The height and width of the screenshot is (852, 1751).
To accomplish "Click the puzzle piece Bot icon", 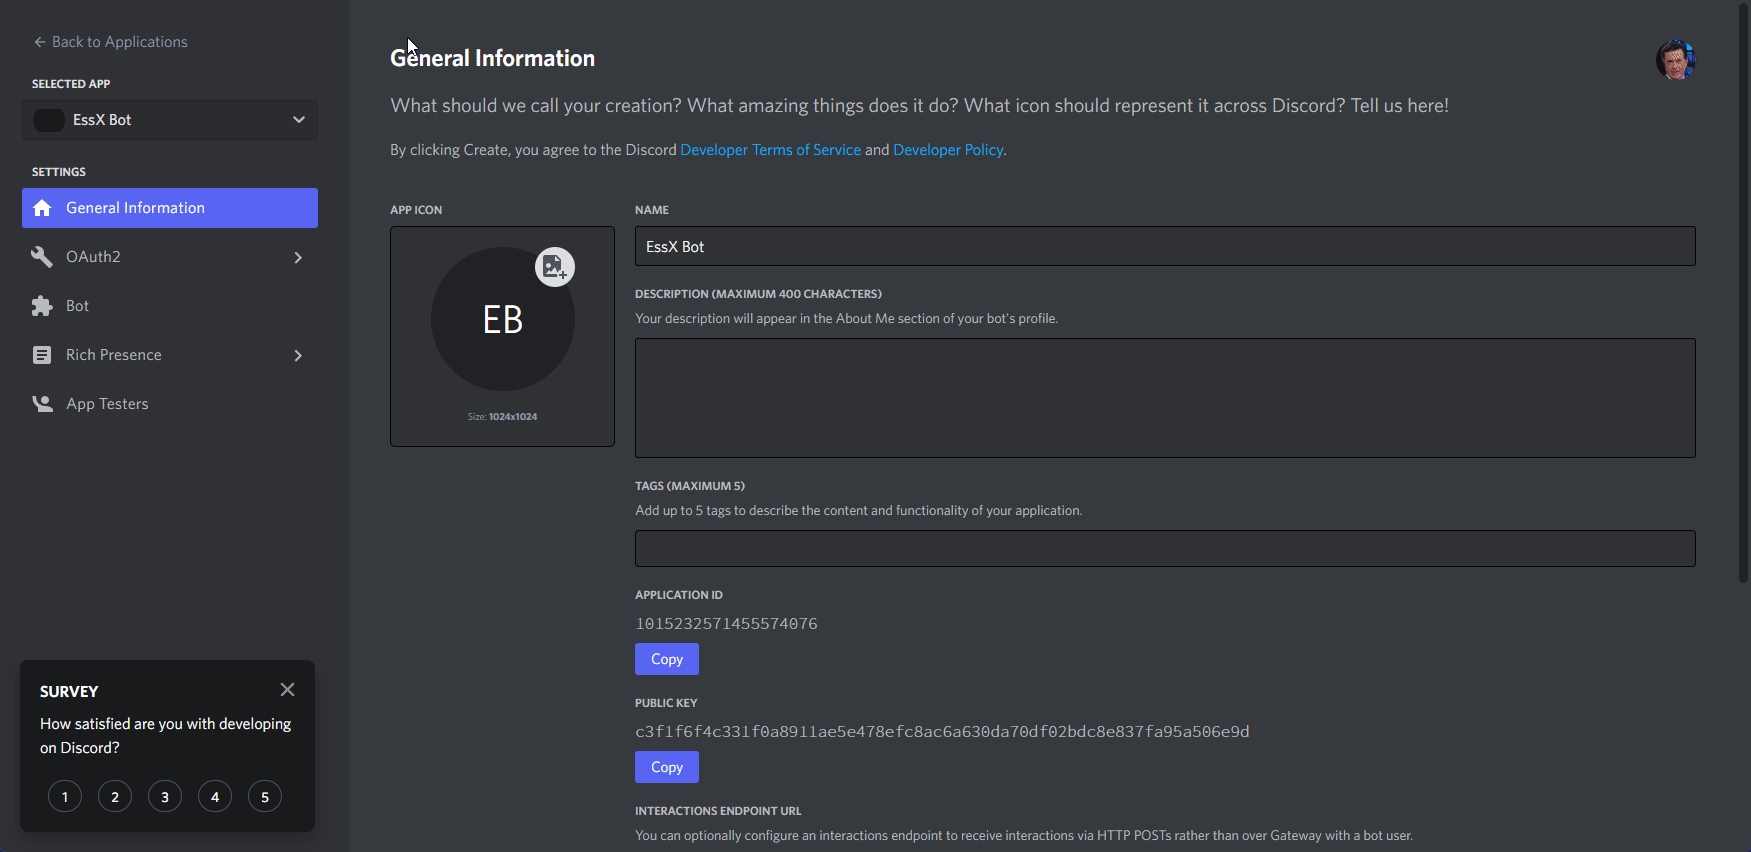I will click(x=42, y=306).
